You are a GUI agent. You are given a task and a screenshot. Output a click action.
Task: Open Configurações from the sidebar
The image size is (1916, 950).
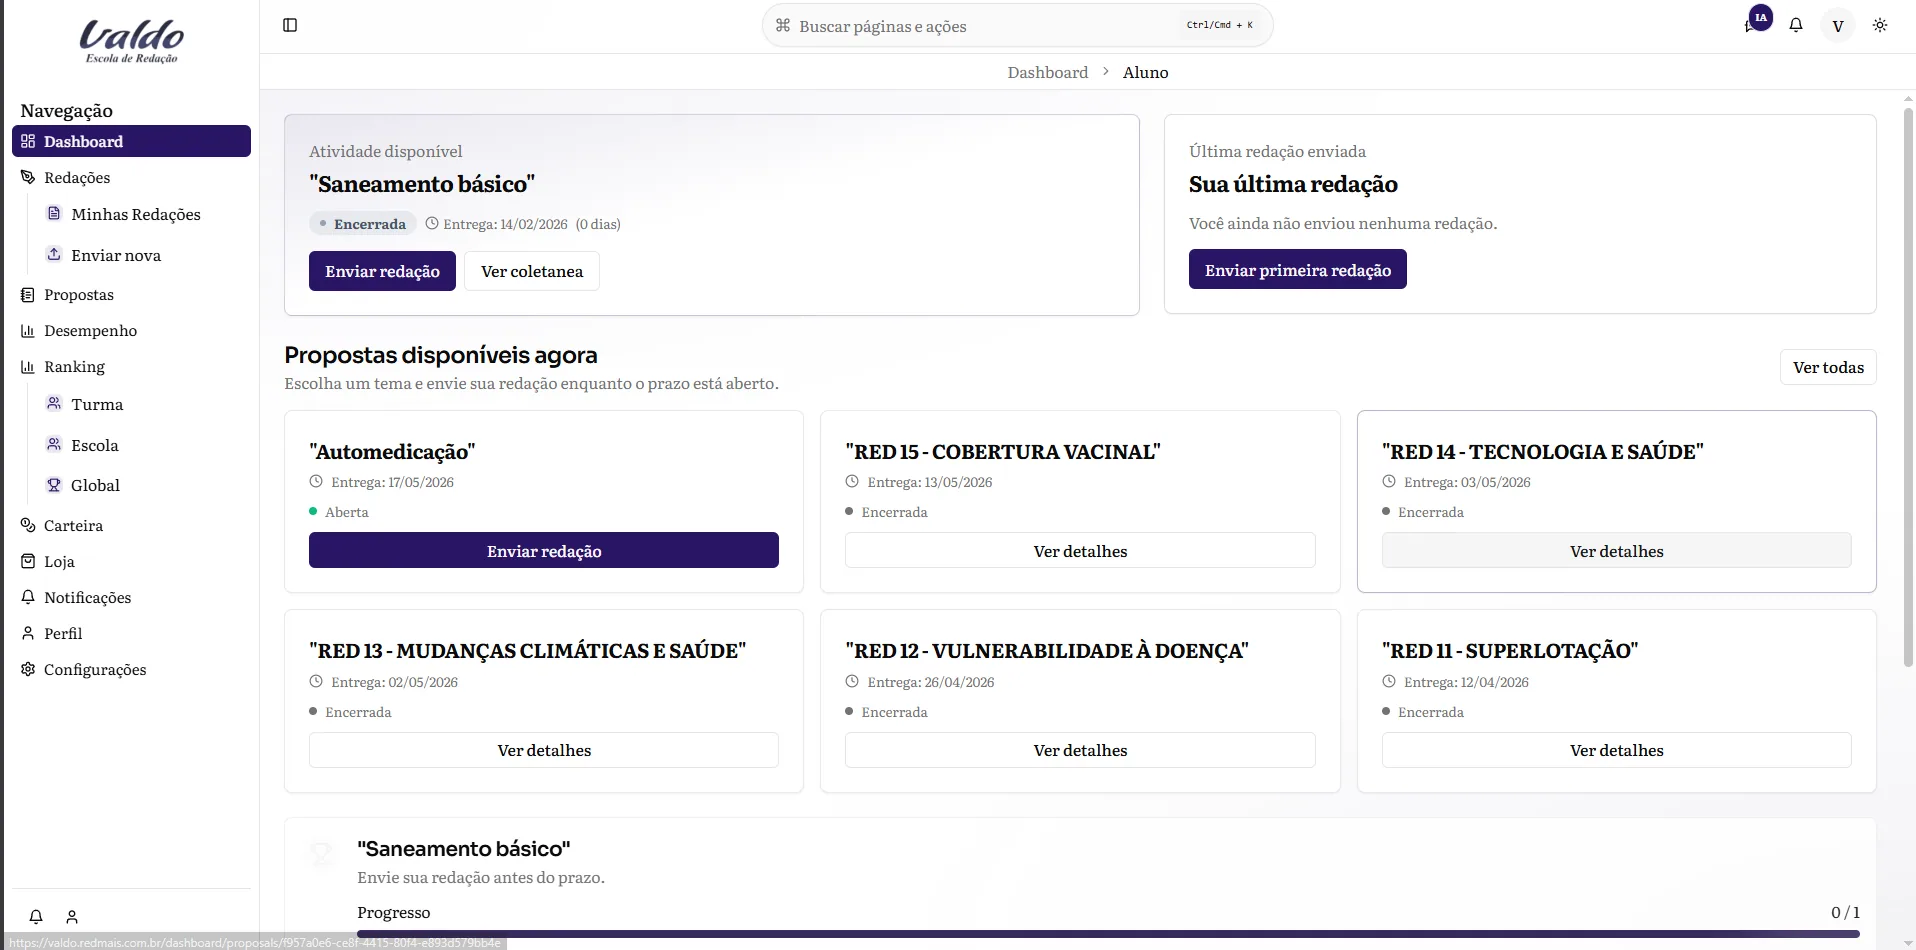tap(131, 669)
